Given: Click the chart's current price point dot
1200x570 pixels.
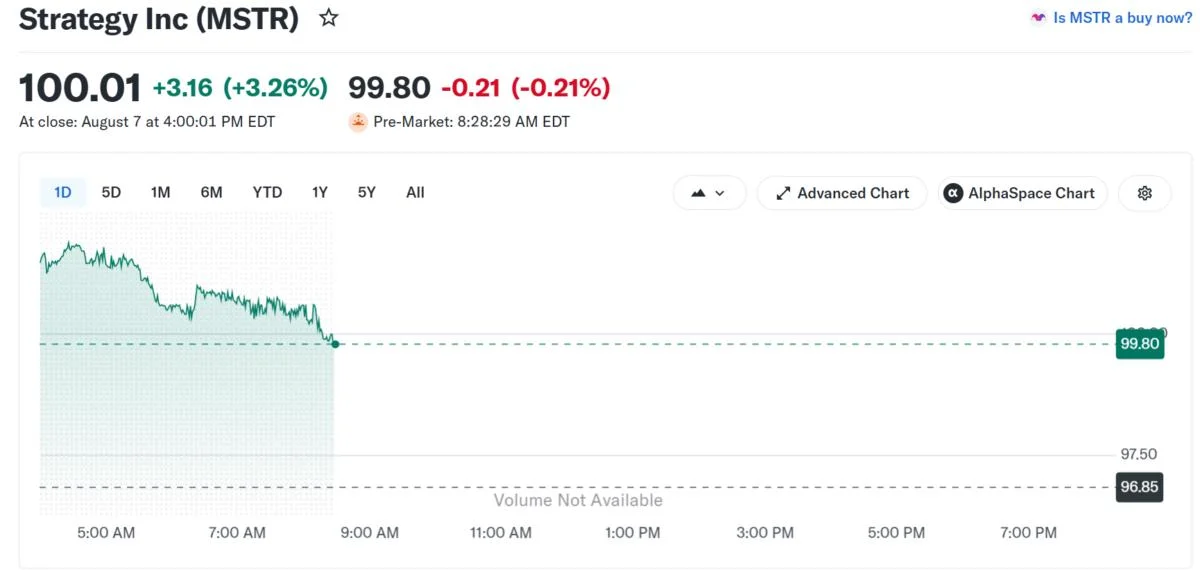Looking at the screenshot, I should pyautogui.click(x=335, y=344).
